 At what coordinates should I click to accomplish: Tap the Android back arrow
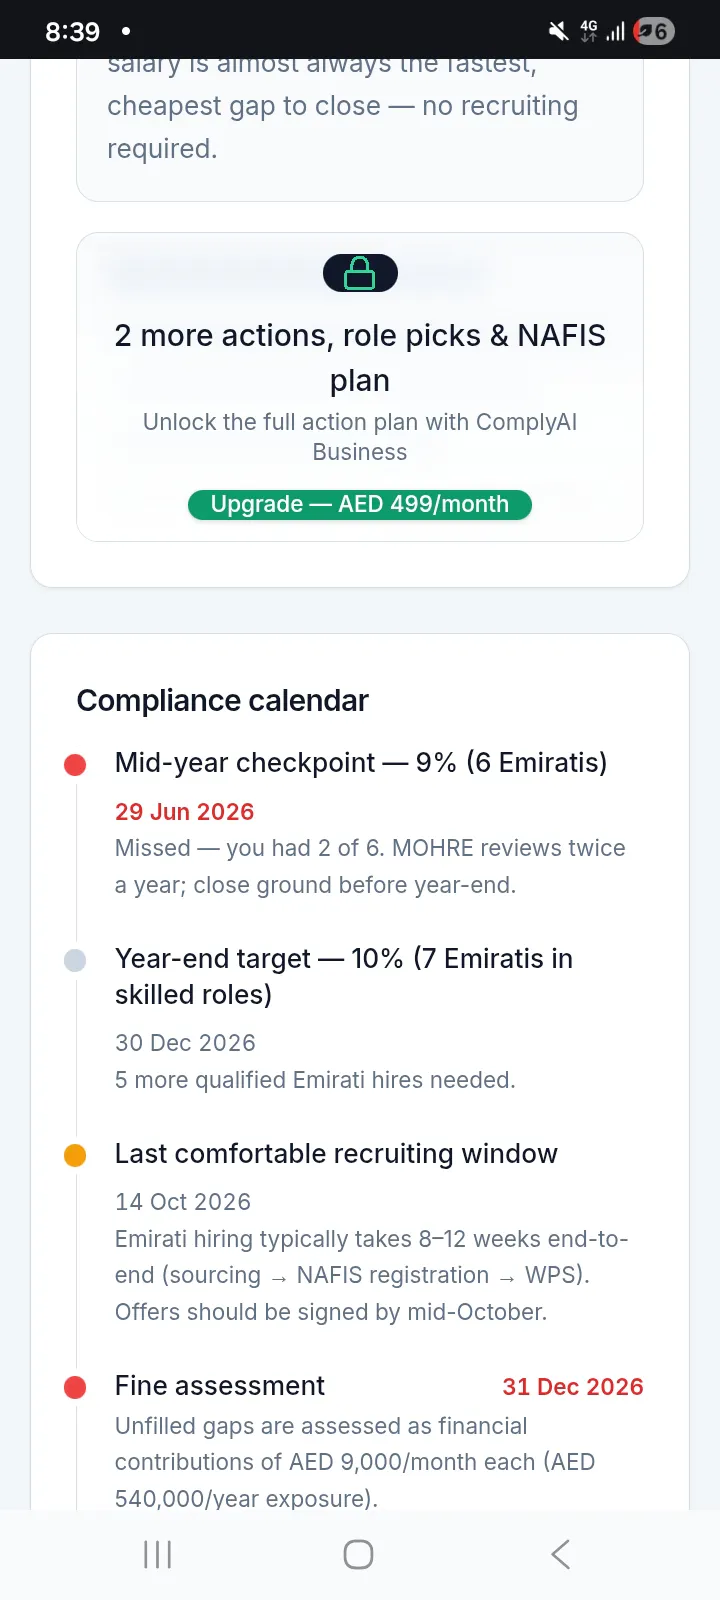pyautogui.click(x=560, y=1554)
